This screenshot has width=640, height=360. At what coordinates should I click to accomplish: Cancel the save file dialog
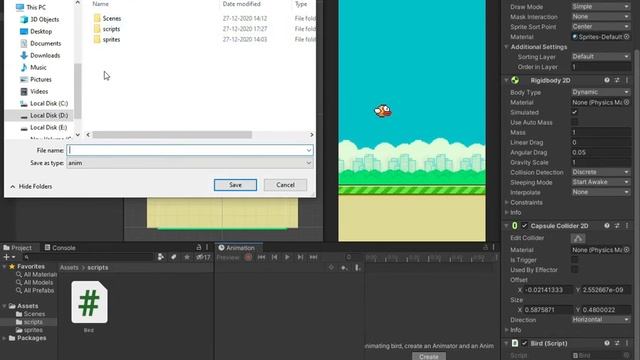click(285, 185)
